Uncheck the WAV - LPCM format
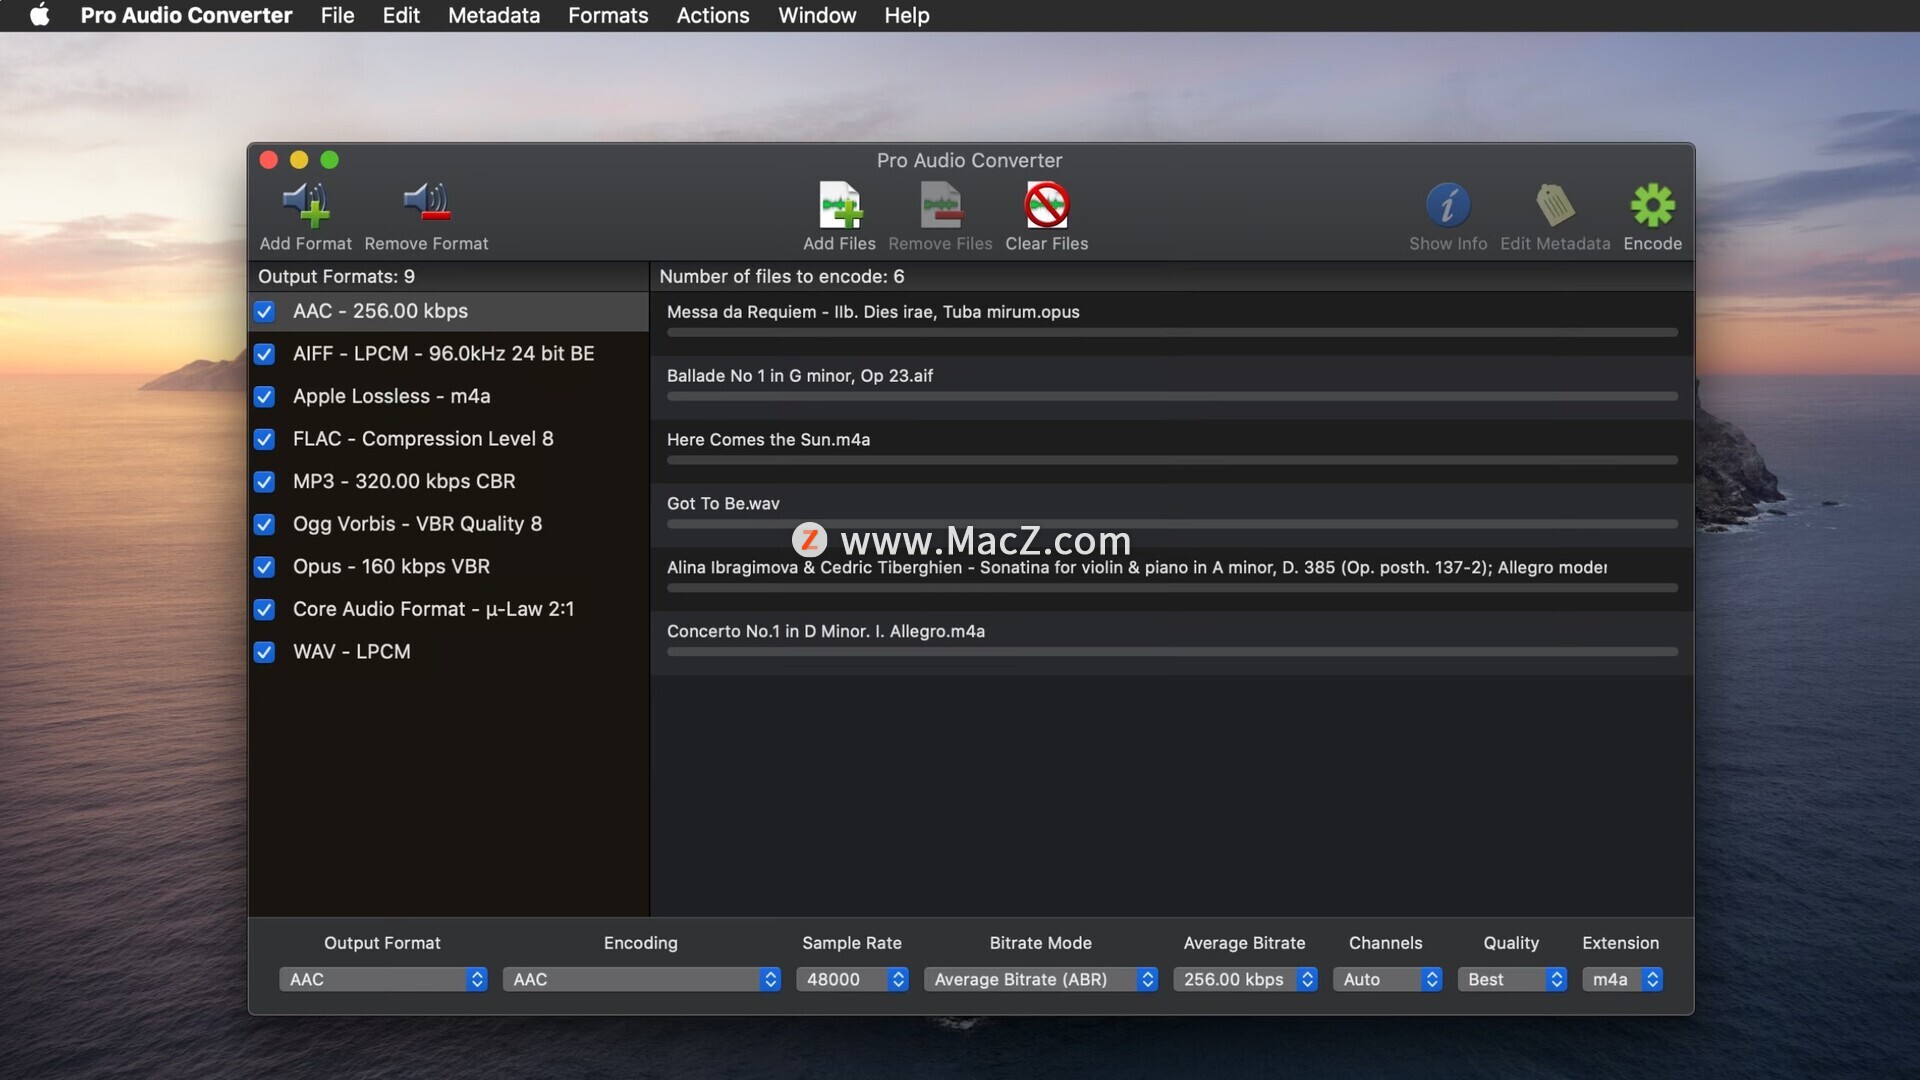 coord(264,652)
